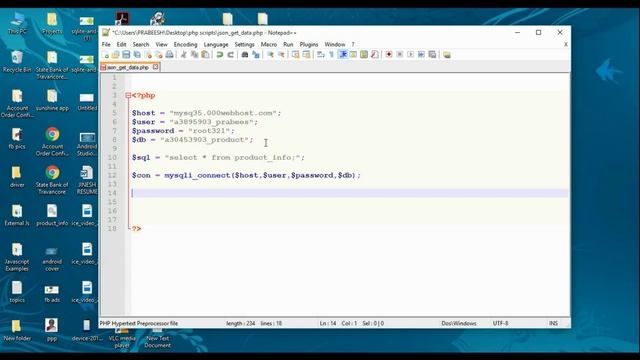The height and width of the screenshot is (360, 640).
Task: Click the Zoom Out toolbar icon
Action: (x=281, y=55)
